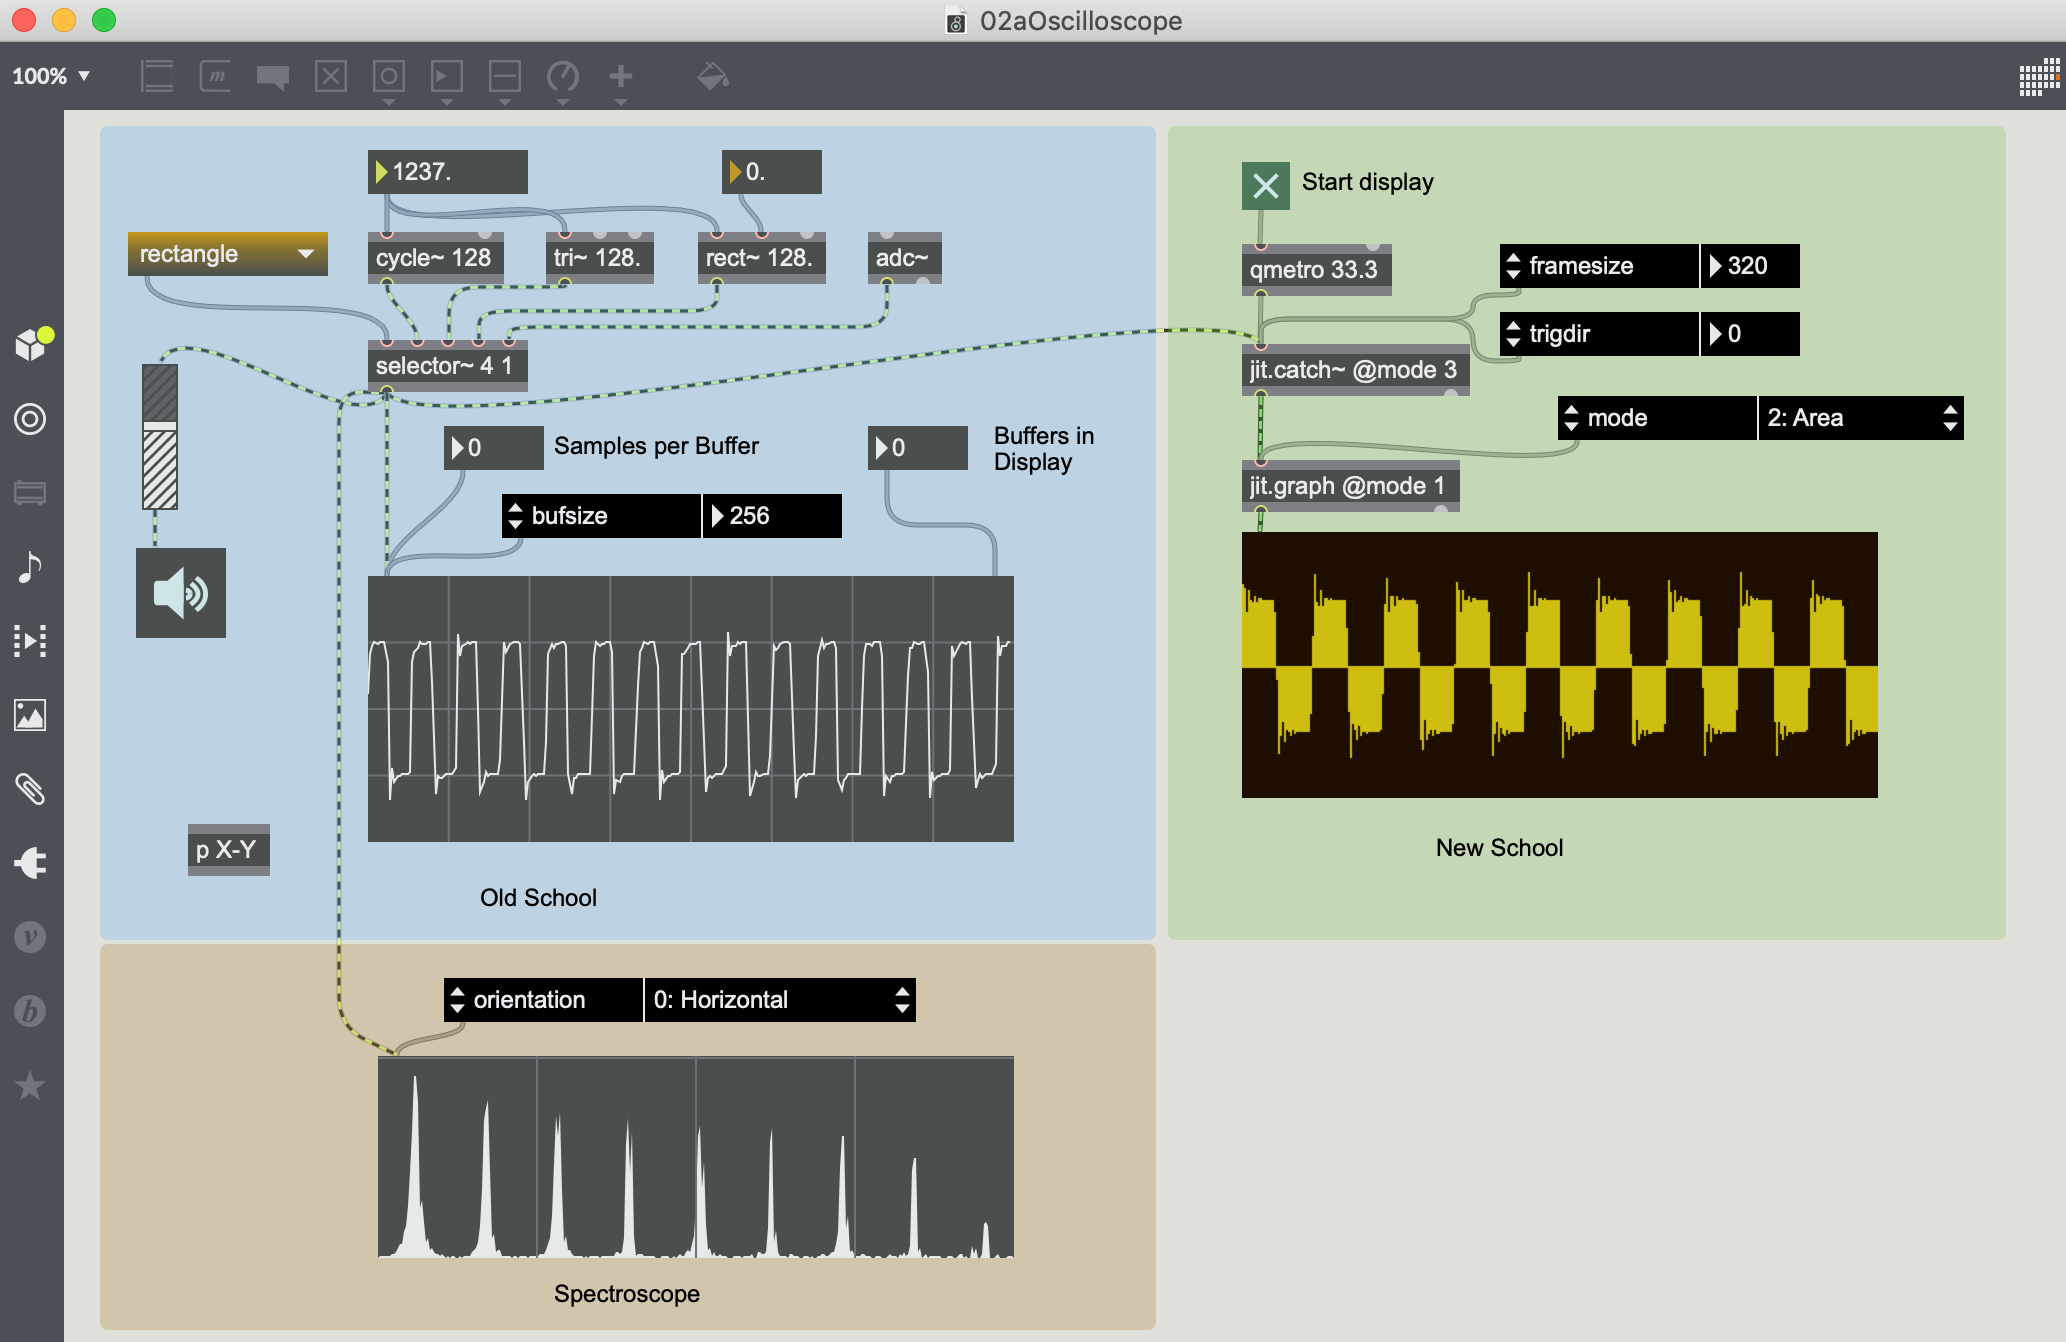
Task: Open the images sidebar icon
Action: click(x=30, y=715)
